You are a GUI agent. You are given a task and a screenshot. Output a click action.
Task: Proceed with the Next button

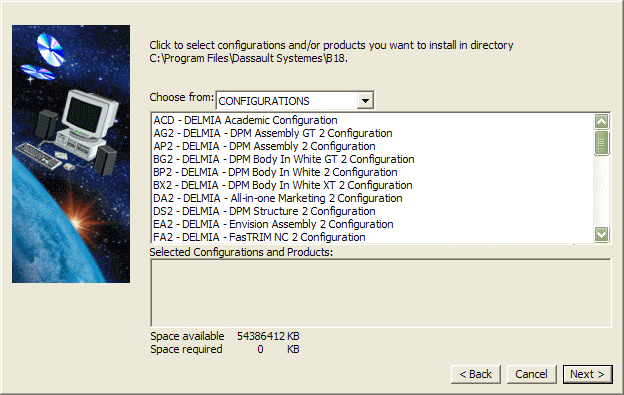coord(587,374)
